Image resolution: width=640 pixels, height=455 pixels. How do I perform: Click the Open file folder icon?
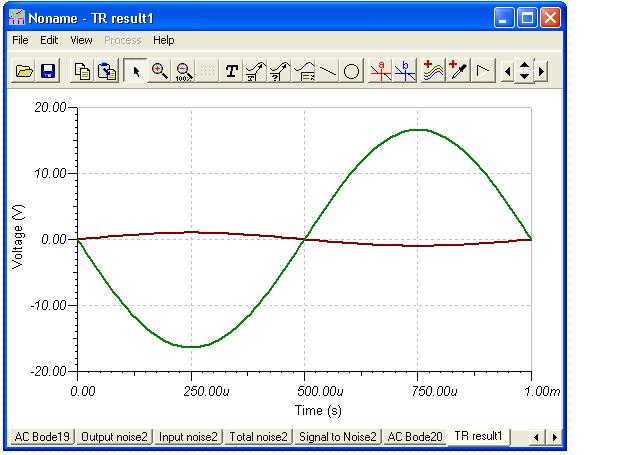[24, 71]
